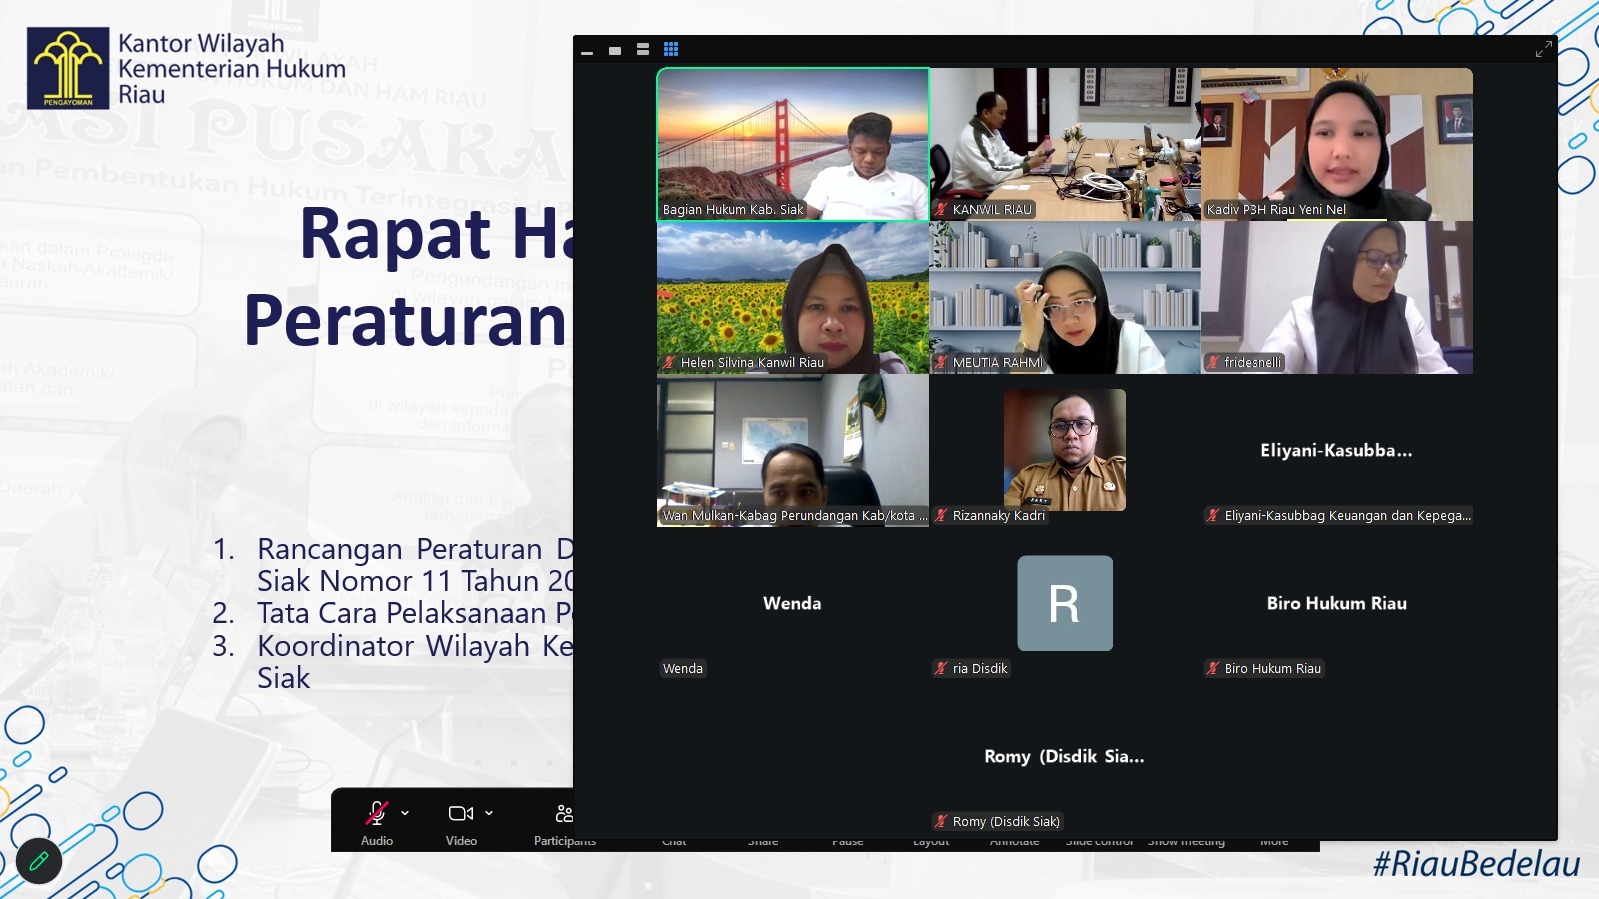Click agenda item 3 Koordinator Wilayah
The image size is (1599, 899).
415,662
